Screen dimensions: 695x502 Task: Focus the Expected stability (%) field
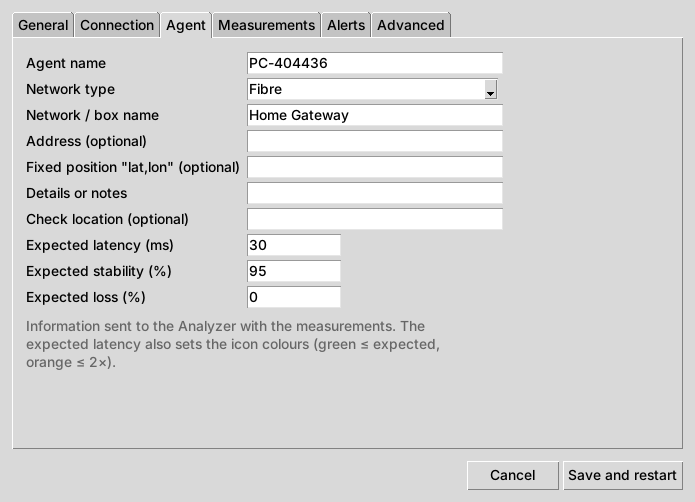coord(294,271)
